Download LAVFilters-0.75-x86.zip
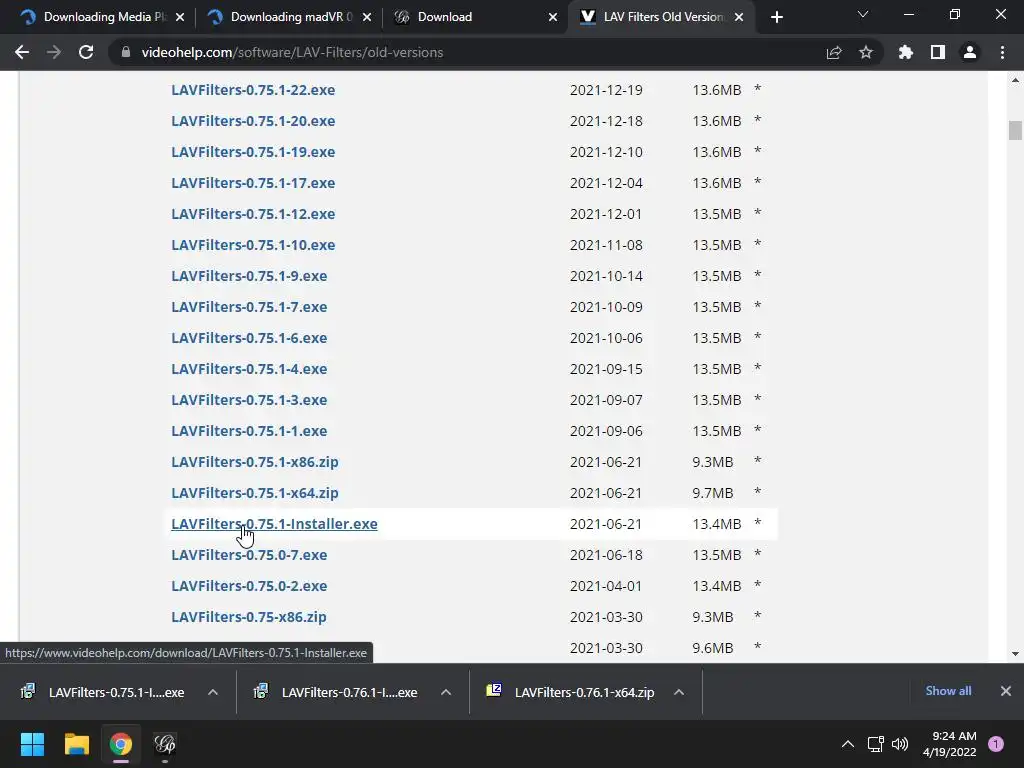The height and width of the screenshot is (768, 1024). [249, 617]
